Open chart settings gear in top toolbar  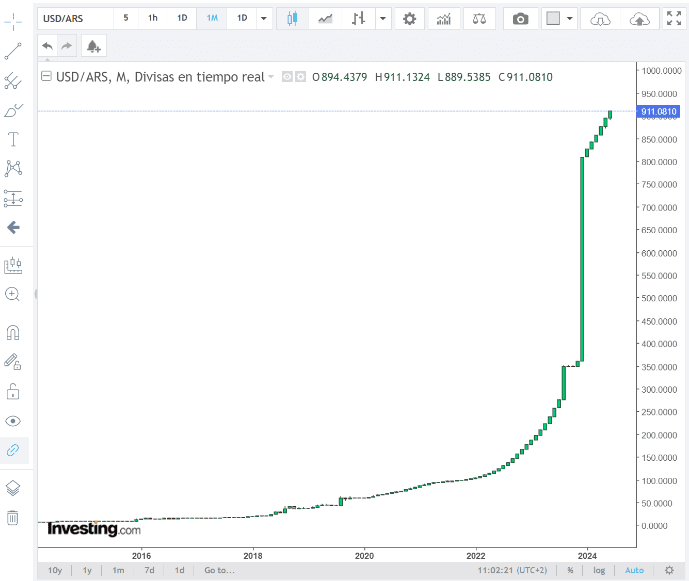click(x=409, y=19)
